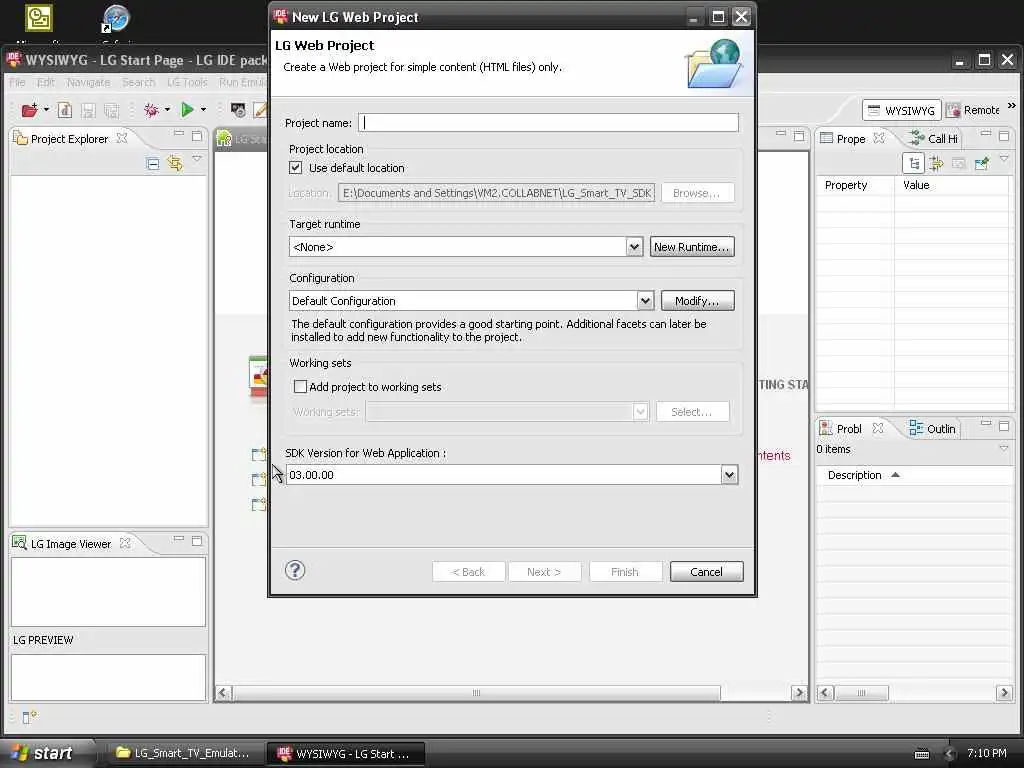Click the Problems panel horizontal scrollbar thumb

861,693
